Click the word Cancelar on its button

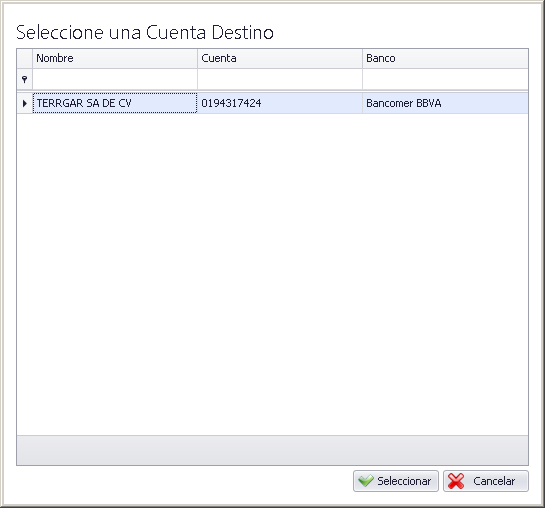point(494,481)
